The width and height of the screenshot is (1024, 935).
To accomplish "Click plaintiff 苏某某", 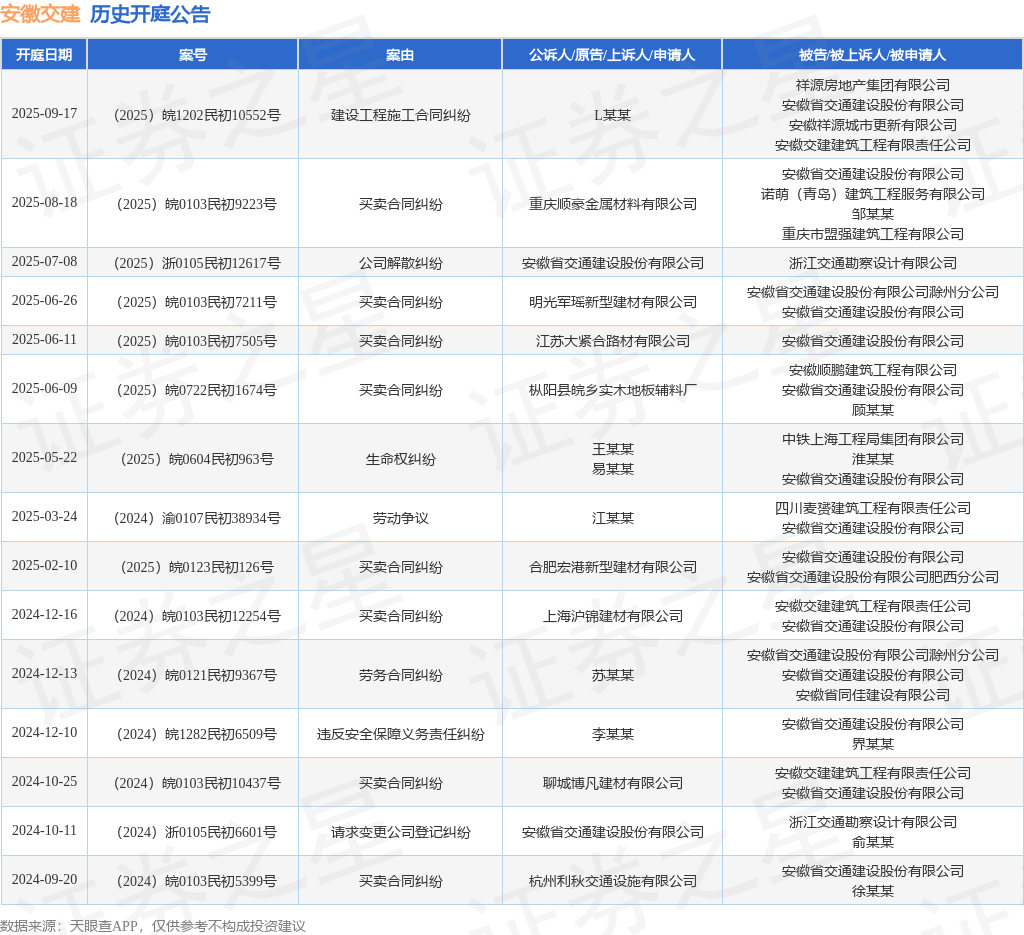I will coord(613,675).
